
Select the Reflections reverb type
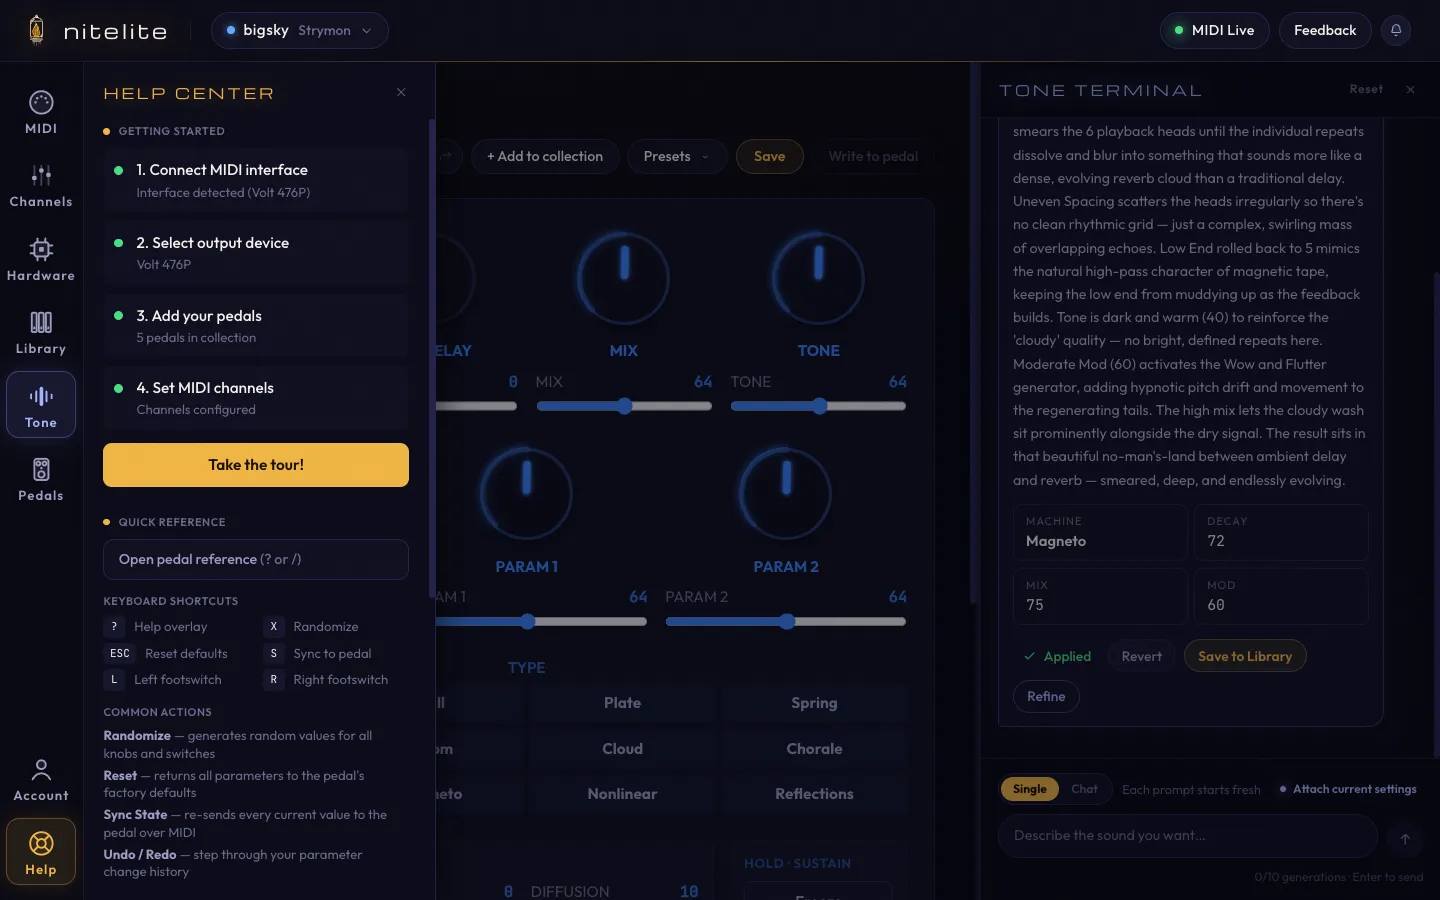814,794
